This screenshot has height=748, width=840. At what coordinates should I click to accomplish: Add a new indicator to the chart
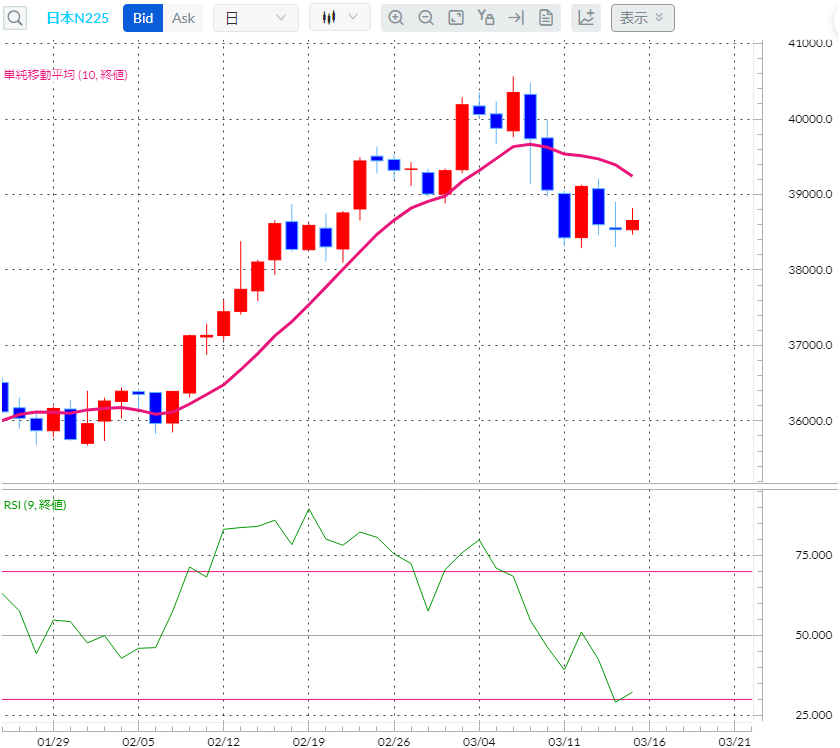(586, 17)
